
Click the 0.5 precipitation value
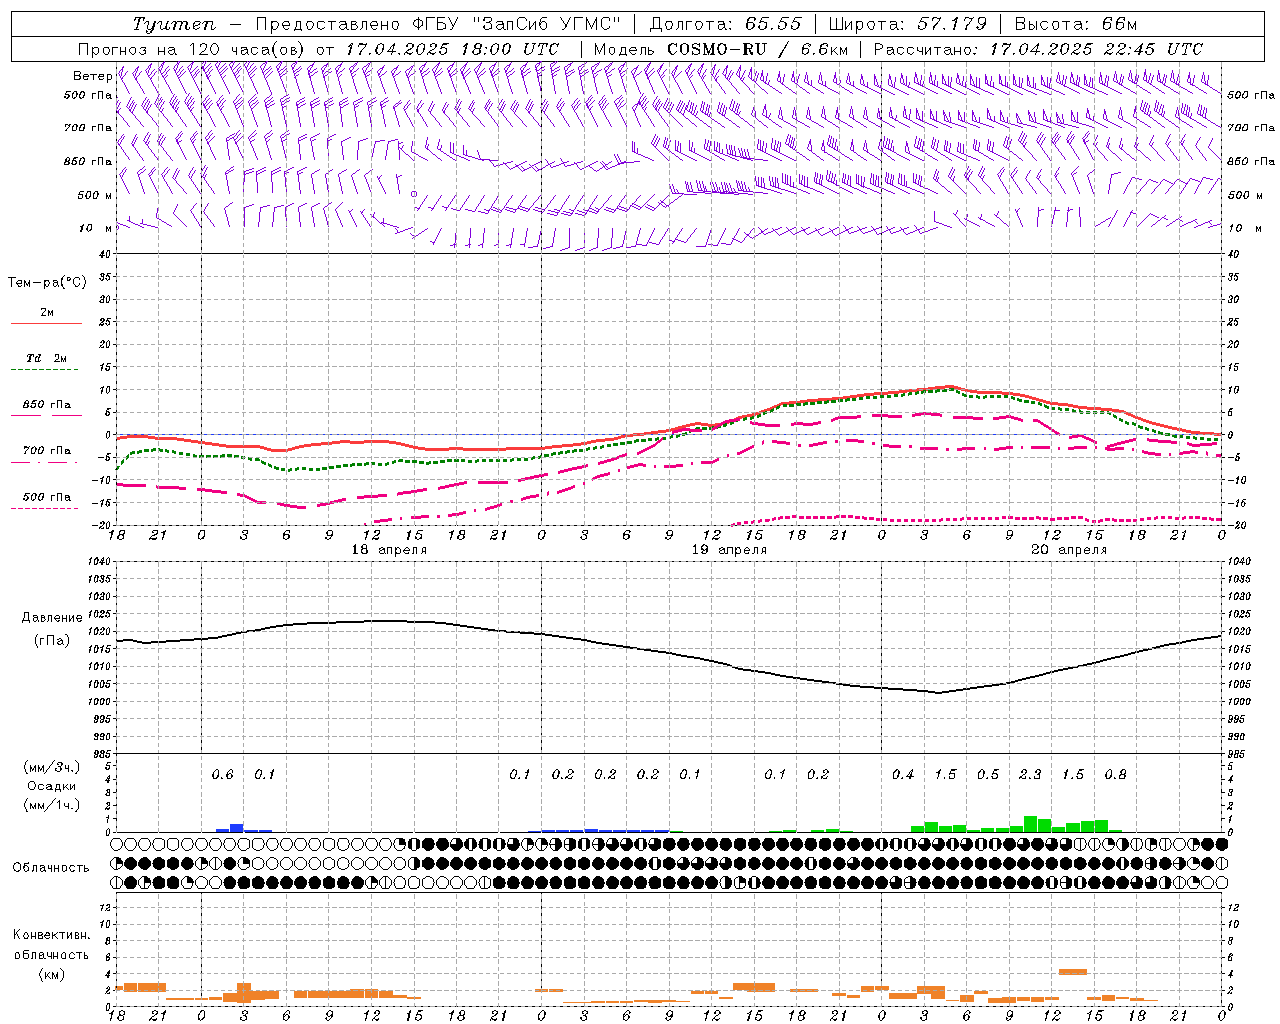(988, 774)
